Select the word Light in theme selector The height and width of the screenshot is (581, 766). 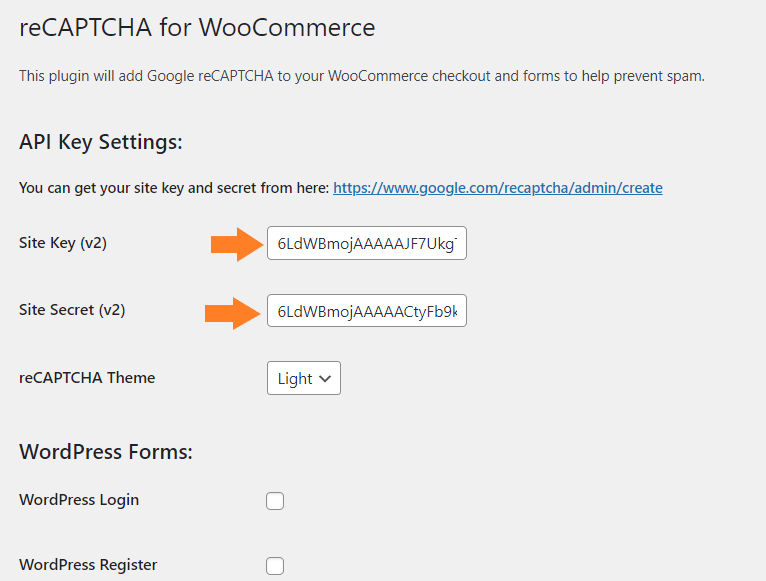click(x=295, y=379)
